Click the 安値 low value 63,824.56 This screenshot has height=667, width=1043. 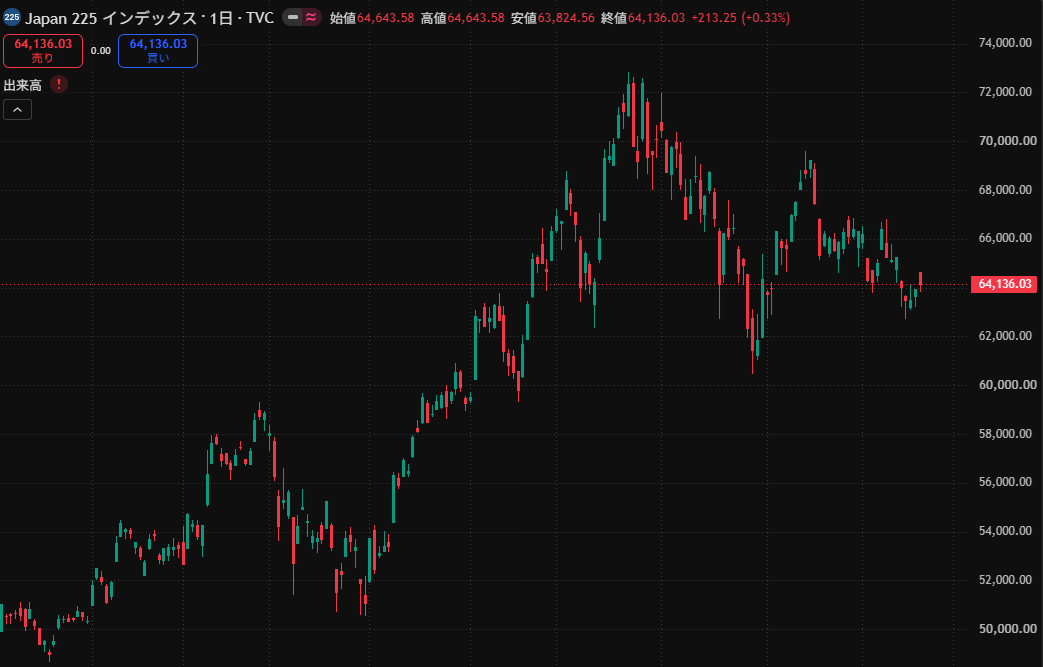point(566,18)
